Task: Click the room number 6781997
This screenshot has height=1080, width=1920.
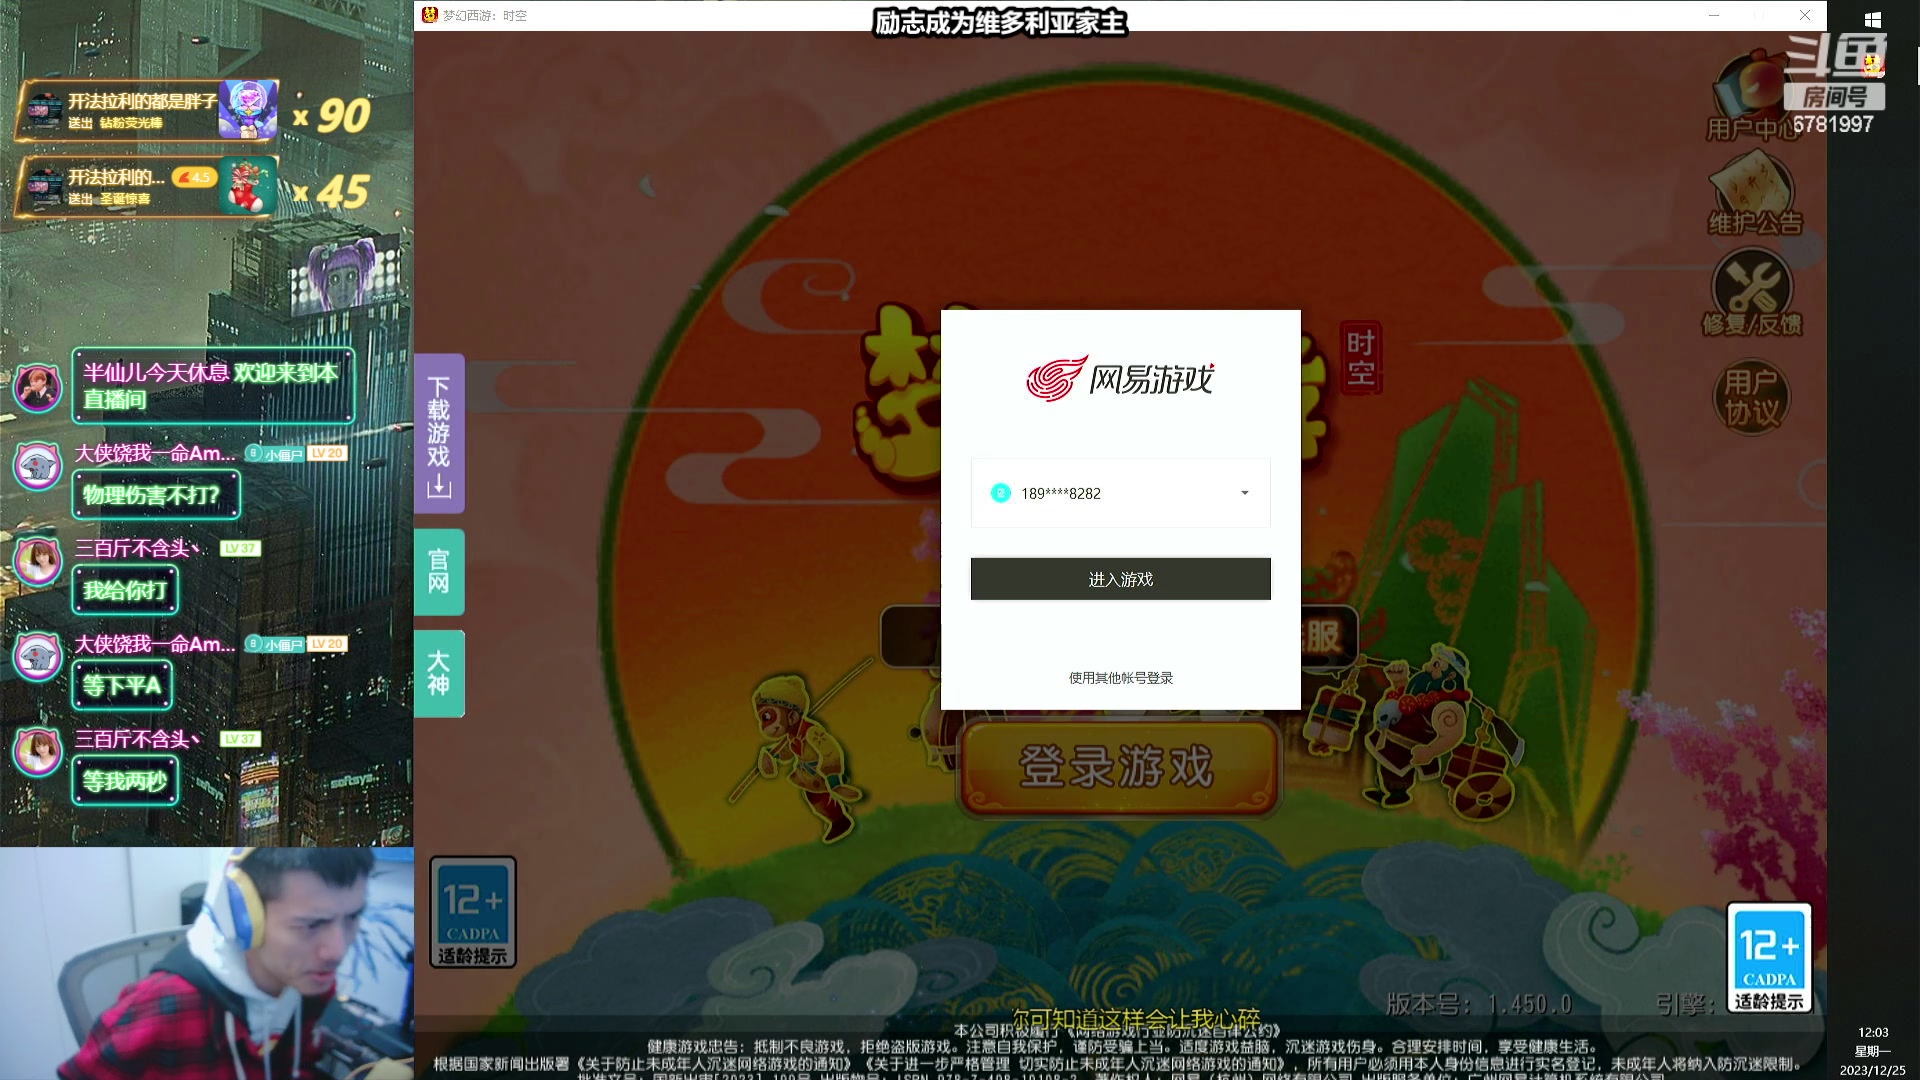Action: (1832, 124)
